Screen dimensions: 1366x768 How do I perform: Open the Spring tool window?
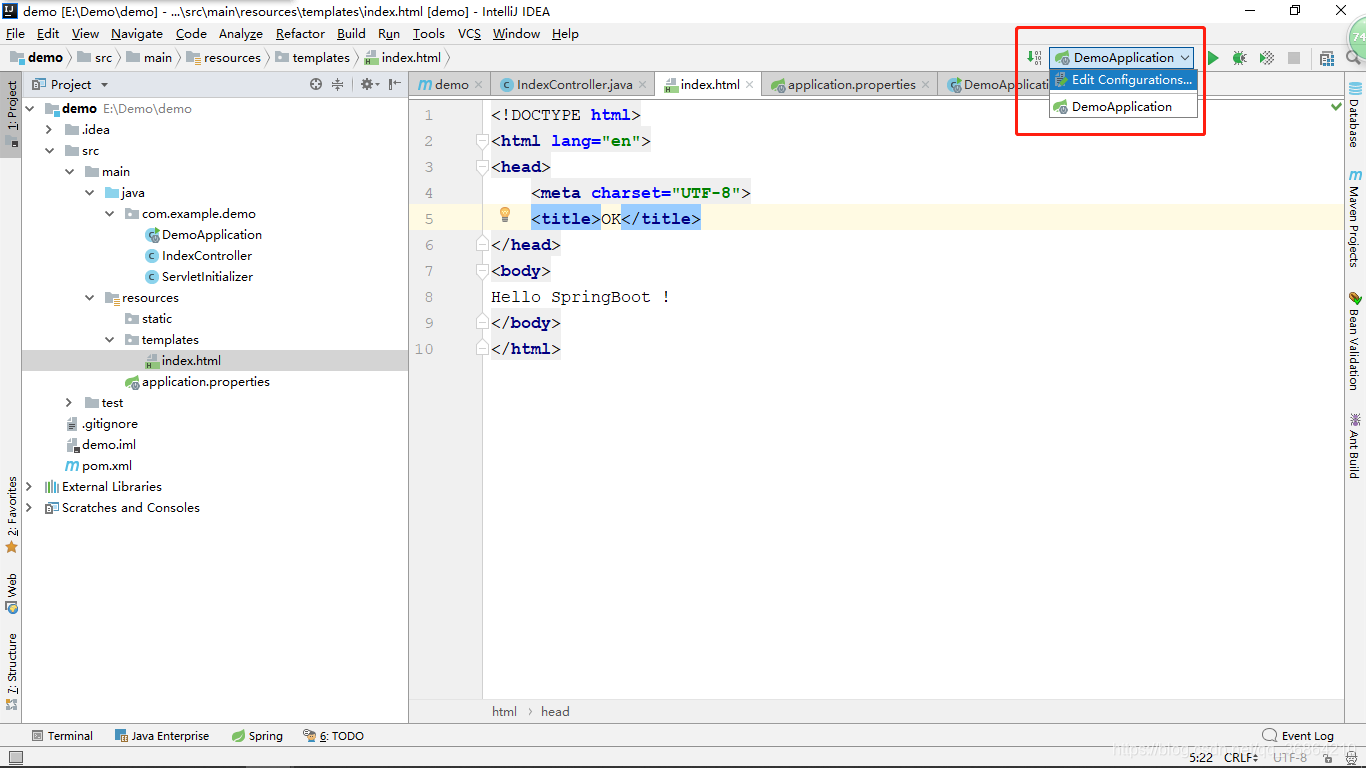coord(257,736)
